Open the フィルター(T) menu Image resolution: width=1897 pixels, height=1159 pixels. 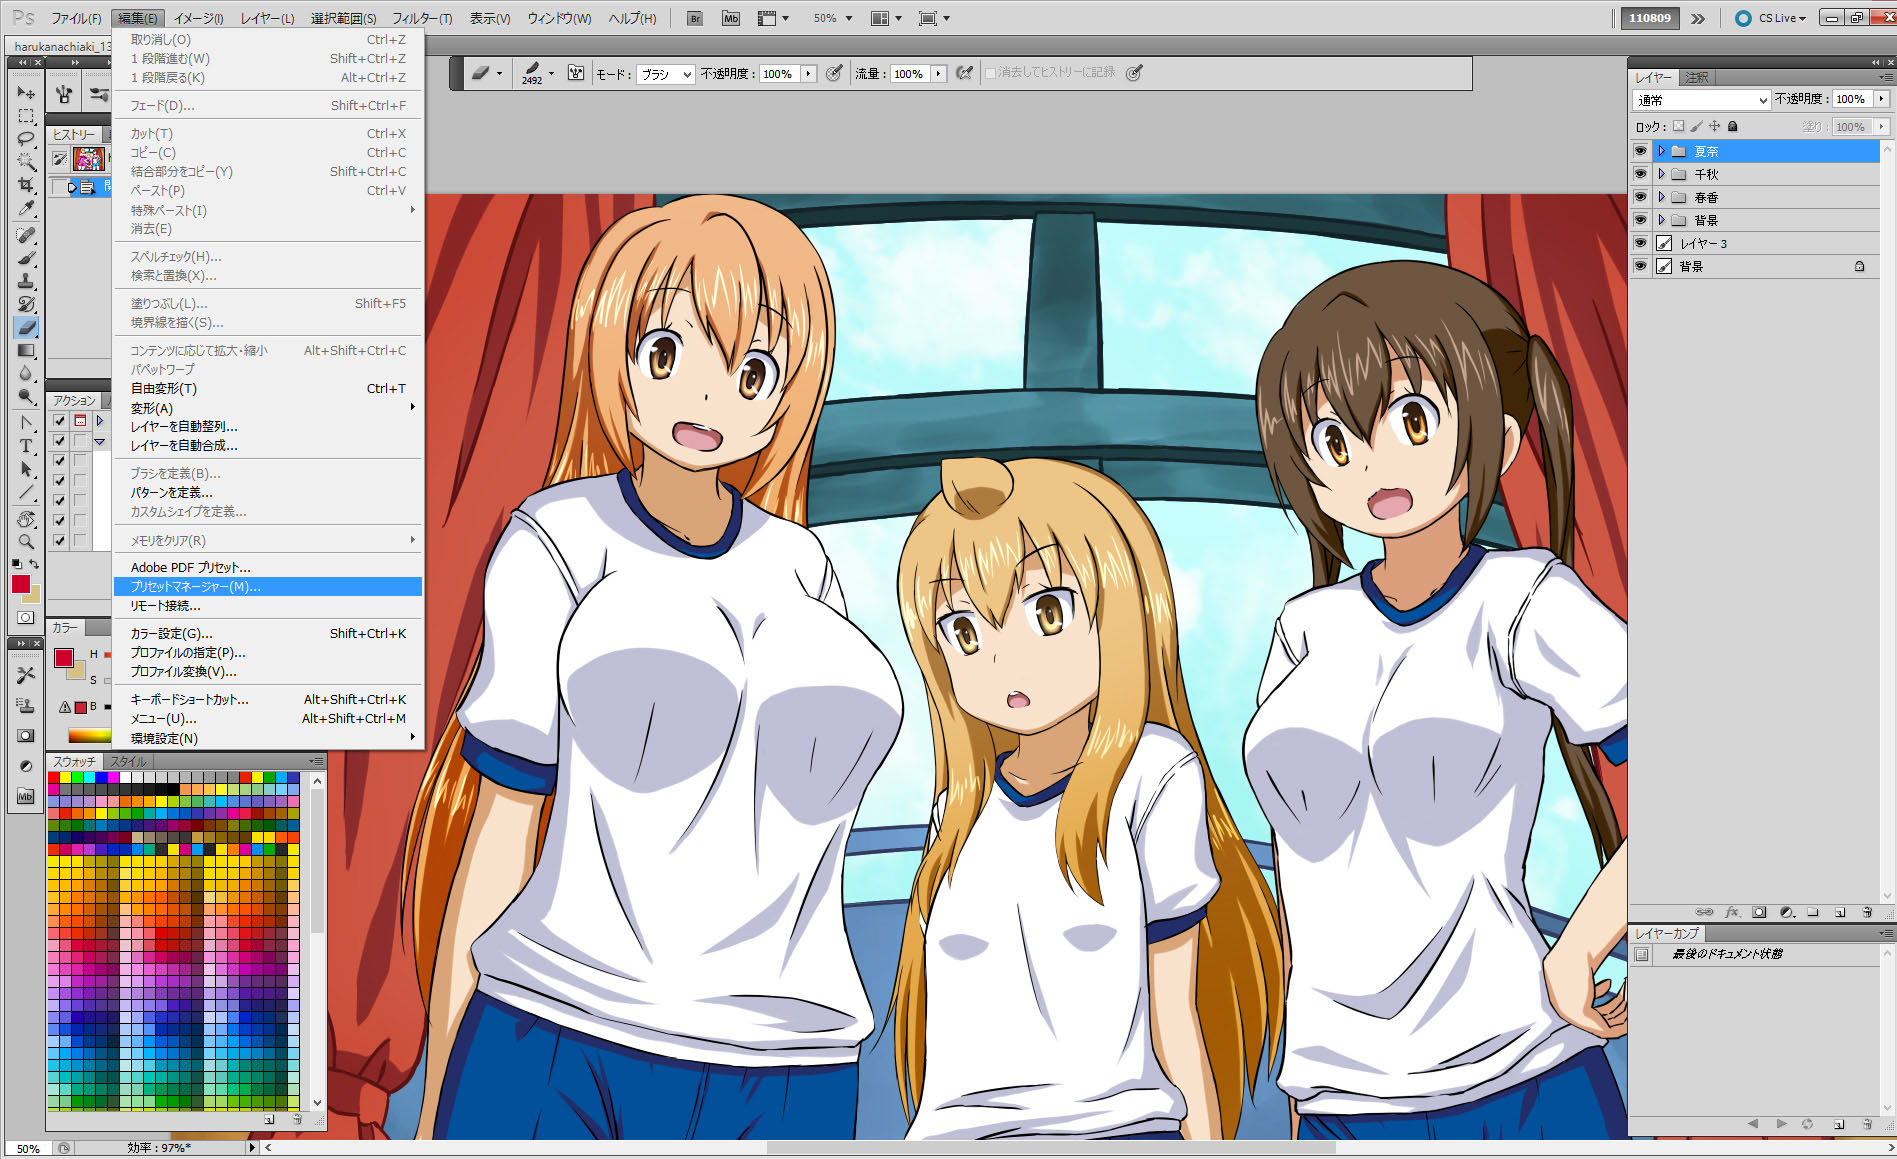click(x=422, y=18)
